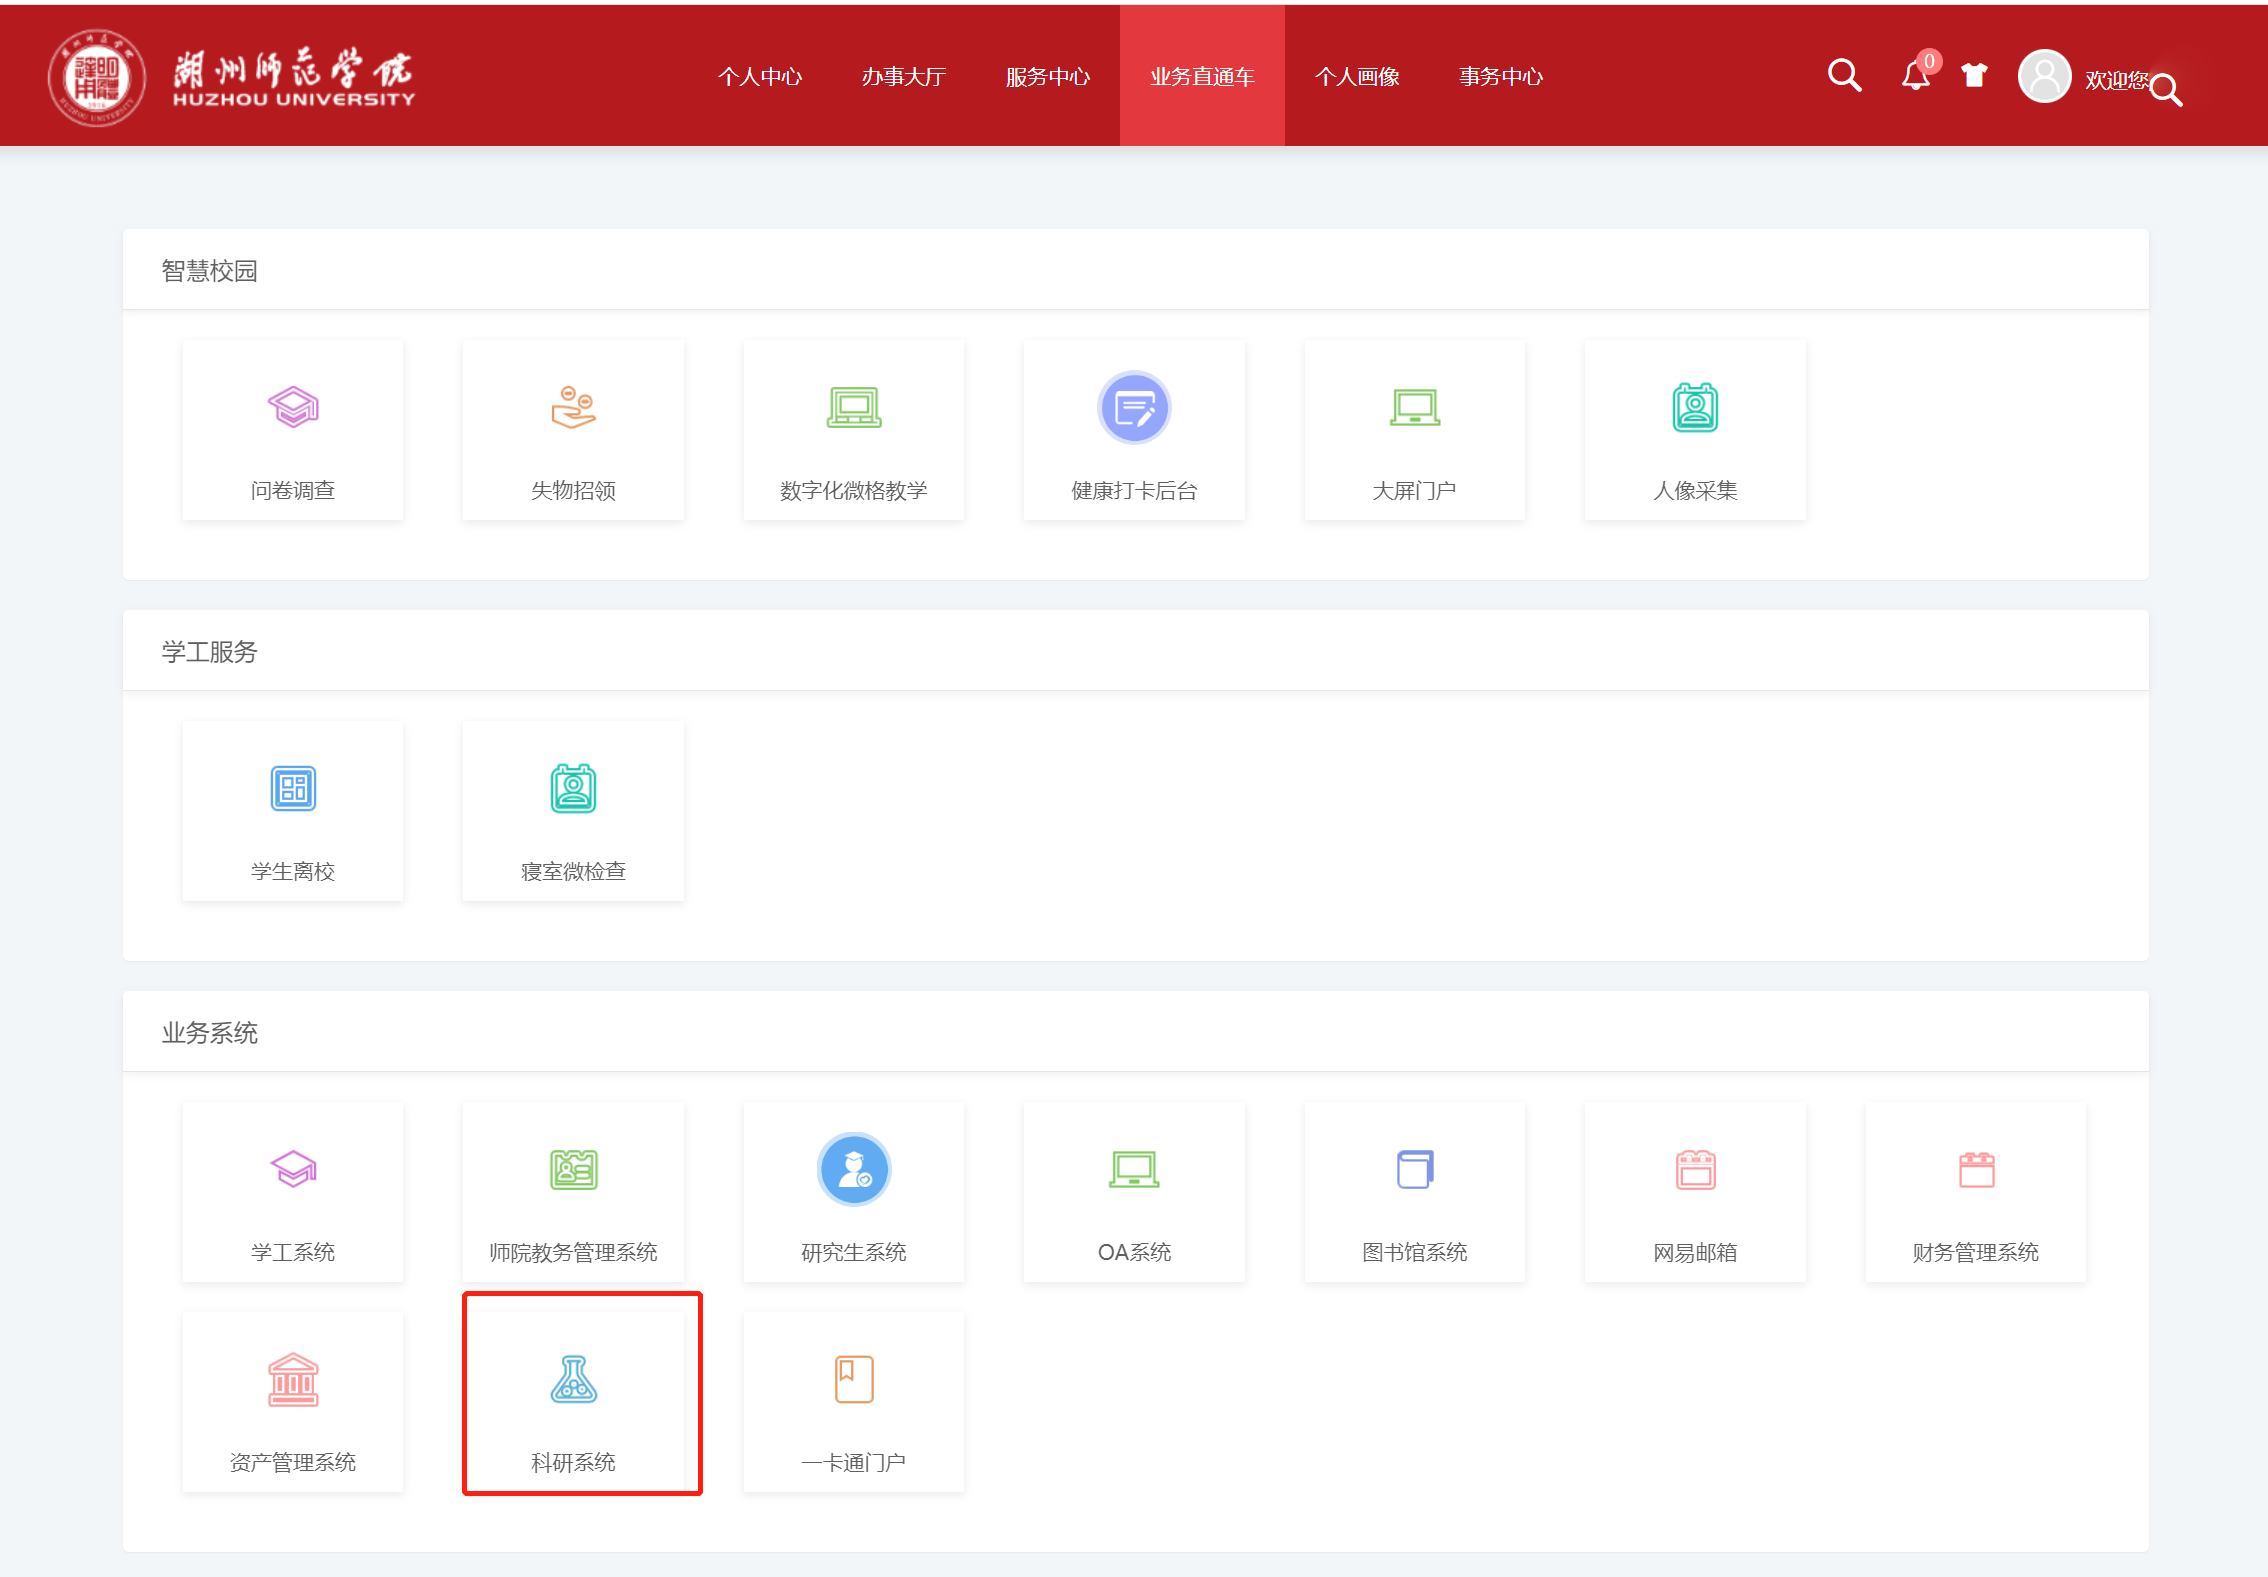2268x1577 pixels.
Task: Open 资产管理系统 building icon
Action: [293, 1379]
